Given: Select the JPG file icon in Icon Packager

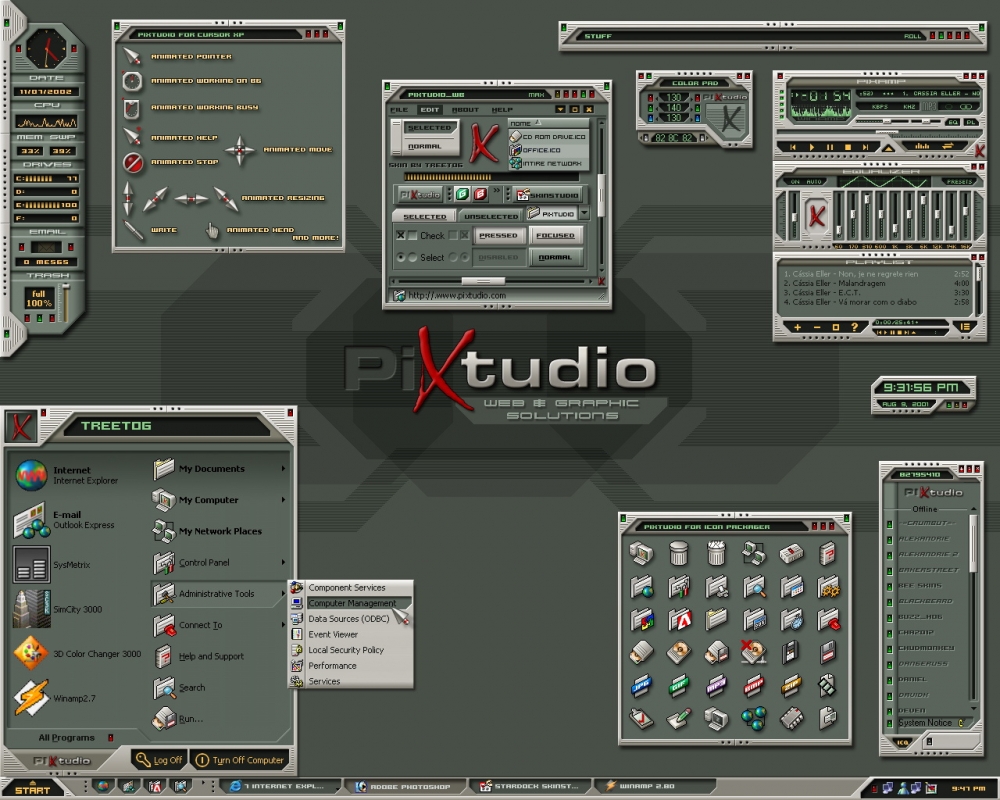Looking at the screenshot, I should [x=641, y=685].
